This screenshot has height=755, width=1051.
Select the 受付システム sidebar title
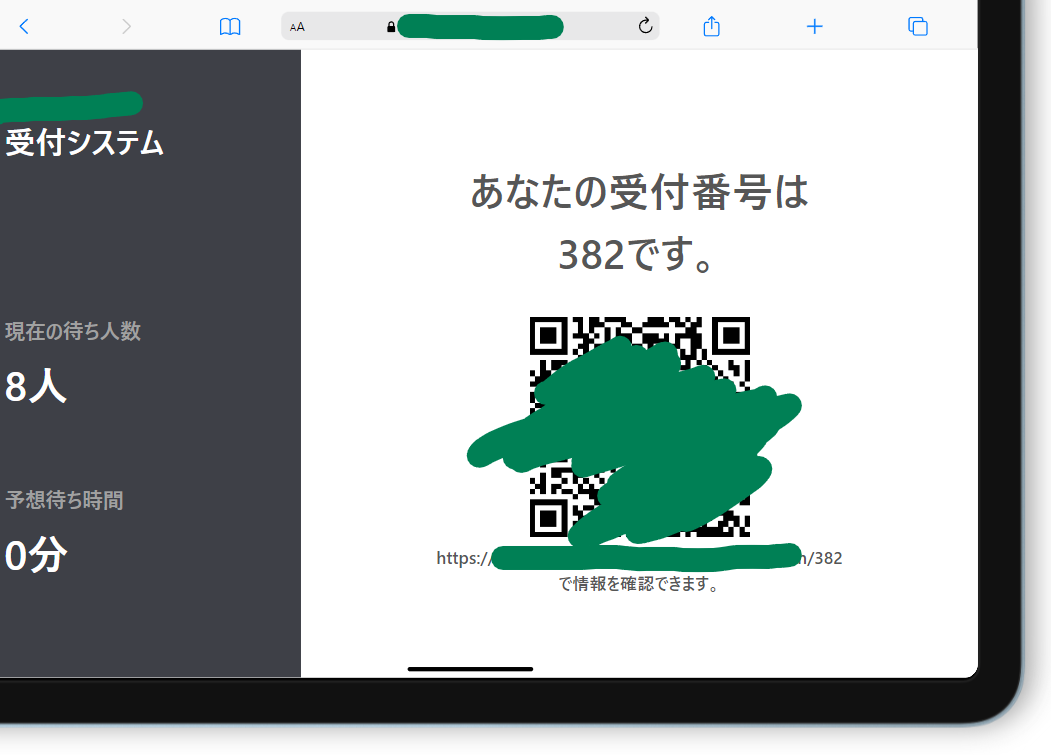[84, 143]
